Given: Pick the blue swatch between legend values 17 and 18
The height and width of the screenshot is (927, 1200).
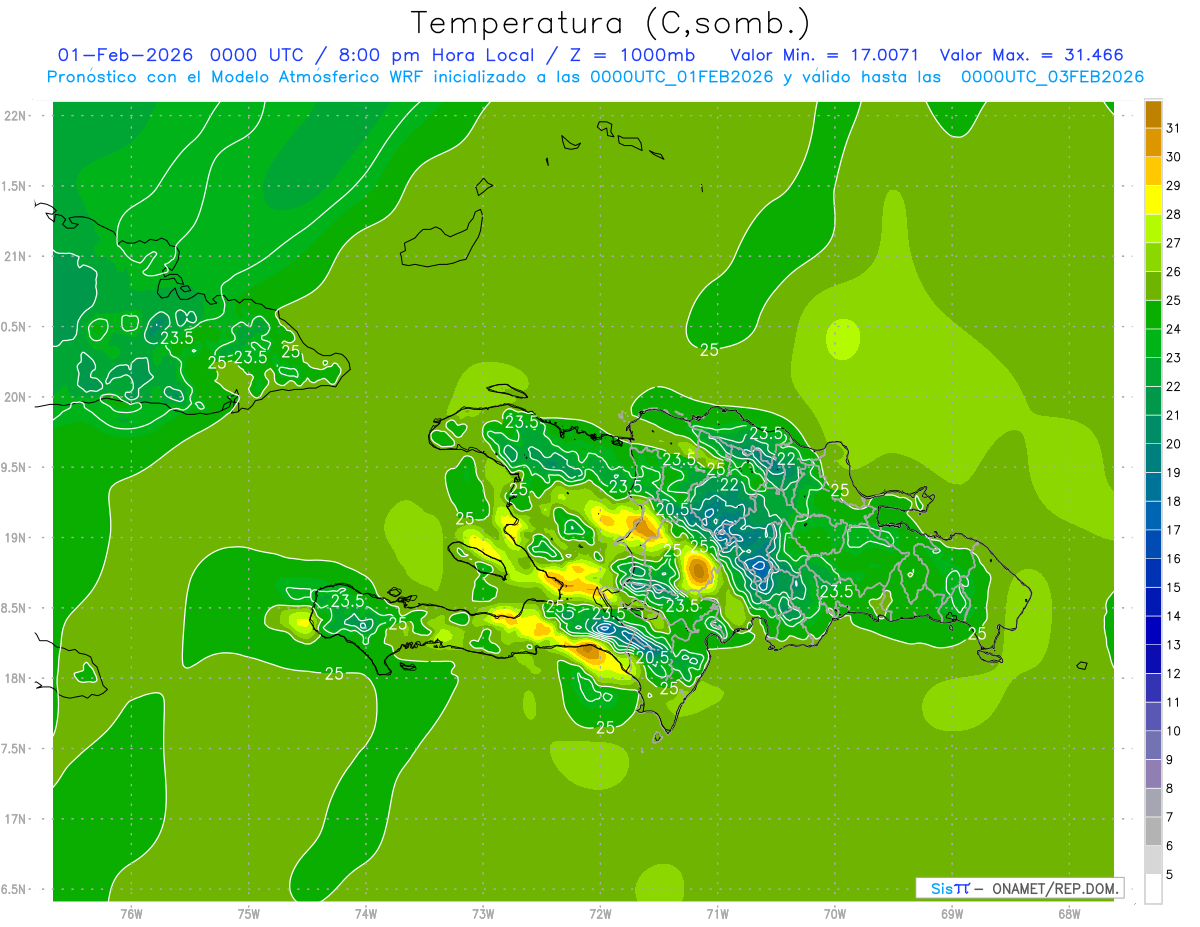Looking at the screenshot, I should tap(1153, 515).
